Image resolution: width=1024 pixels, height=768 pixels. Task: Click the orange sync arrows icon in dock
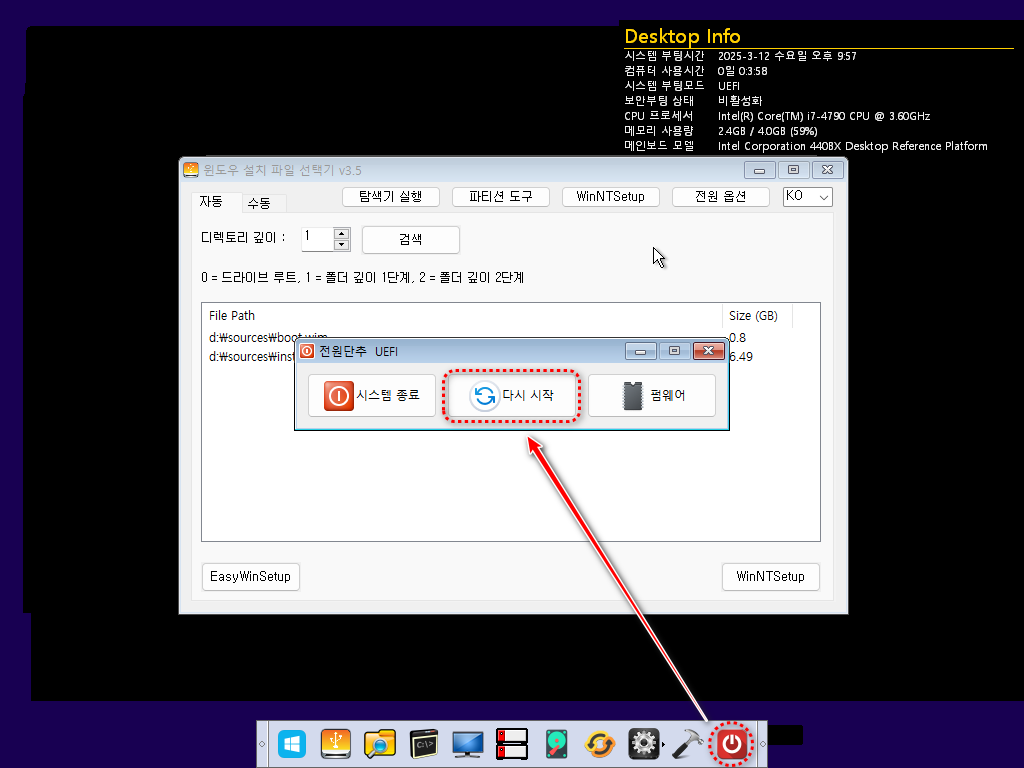pyautogui.click(x=600, y=744)
